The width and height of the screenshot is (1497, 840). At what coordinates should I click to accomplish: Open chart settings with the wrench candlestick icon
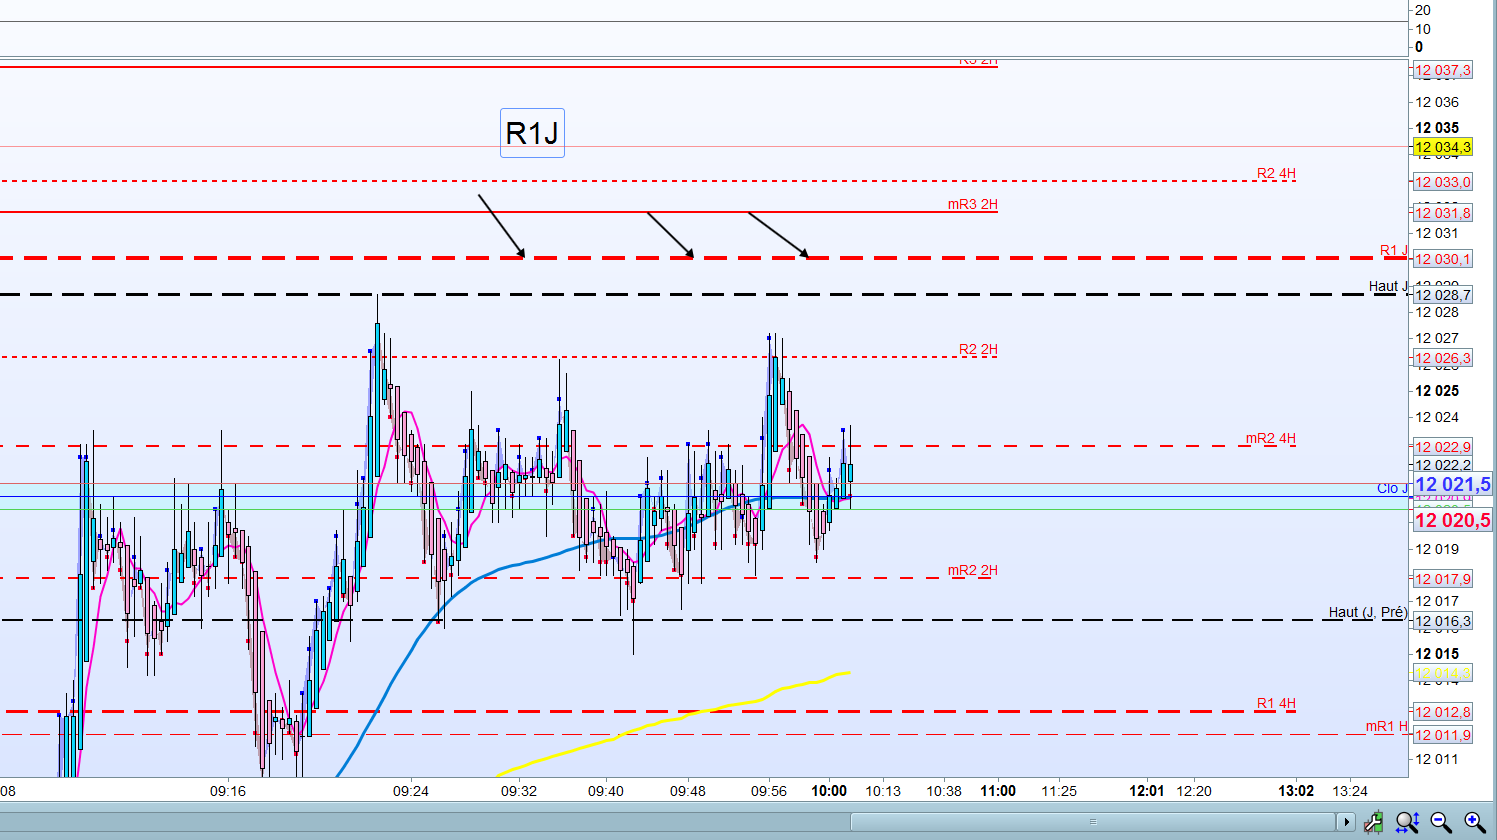coord(1374,822)
